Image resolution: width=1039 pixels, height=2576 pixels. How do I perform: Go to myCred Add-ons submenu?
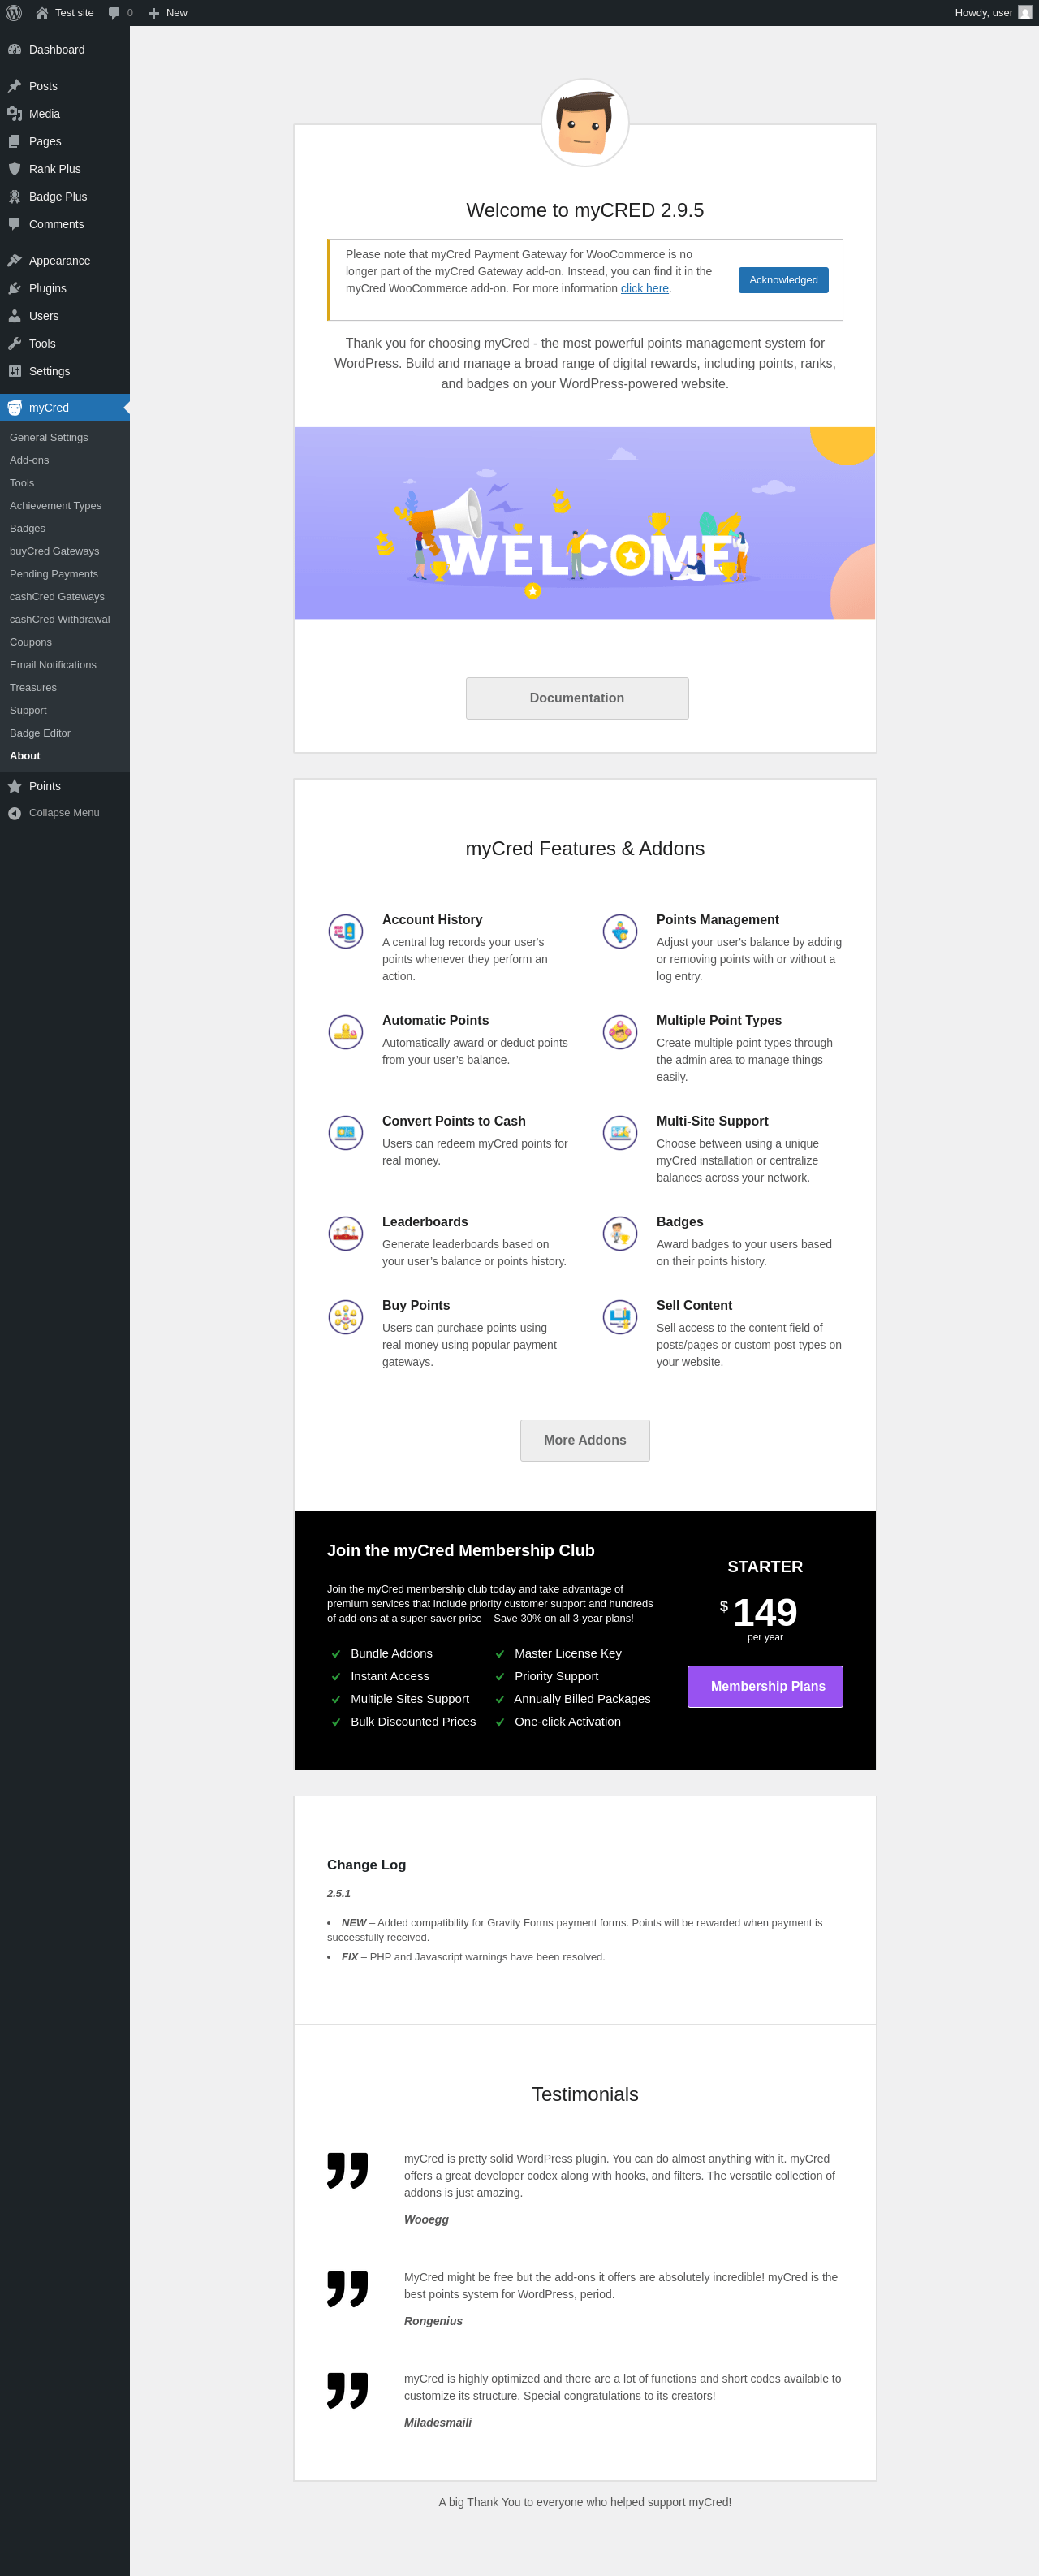(29, 460)
